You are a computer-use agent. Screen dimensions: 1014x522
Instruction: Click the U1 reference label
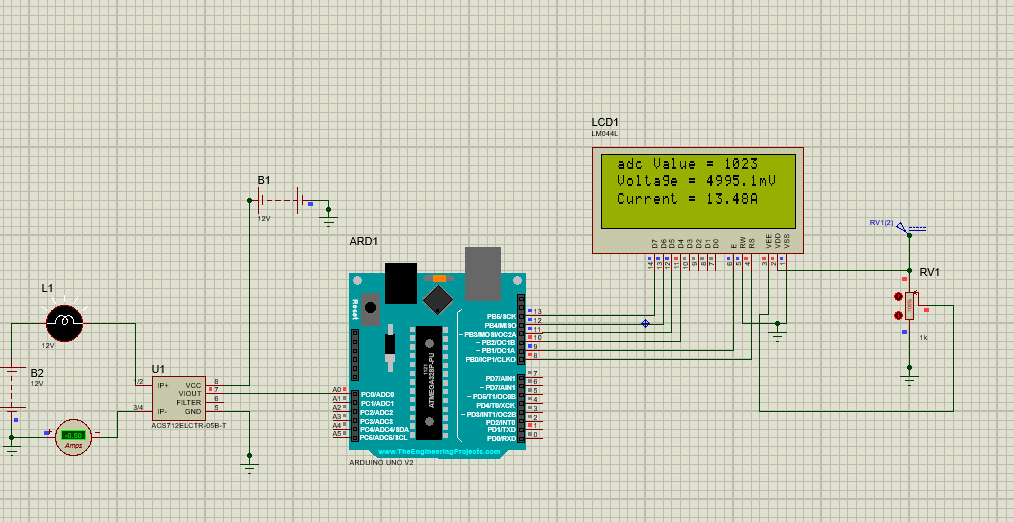(x=158, y=369)
